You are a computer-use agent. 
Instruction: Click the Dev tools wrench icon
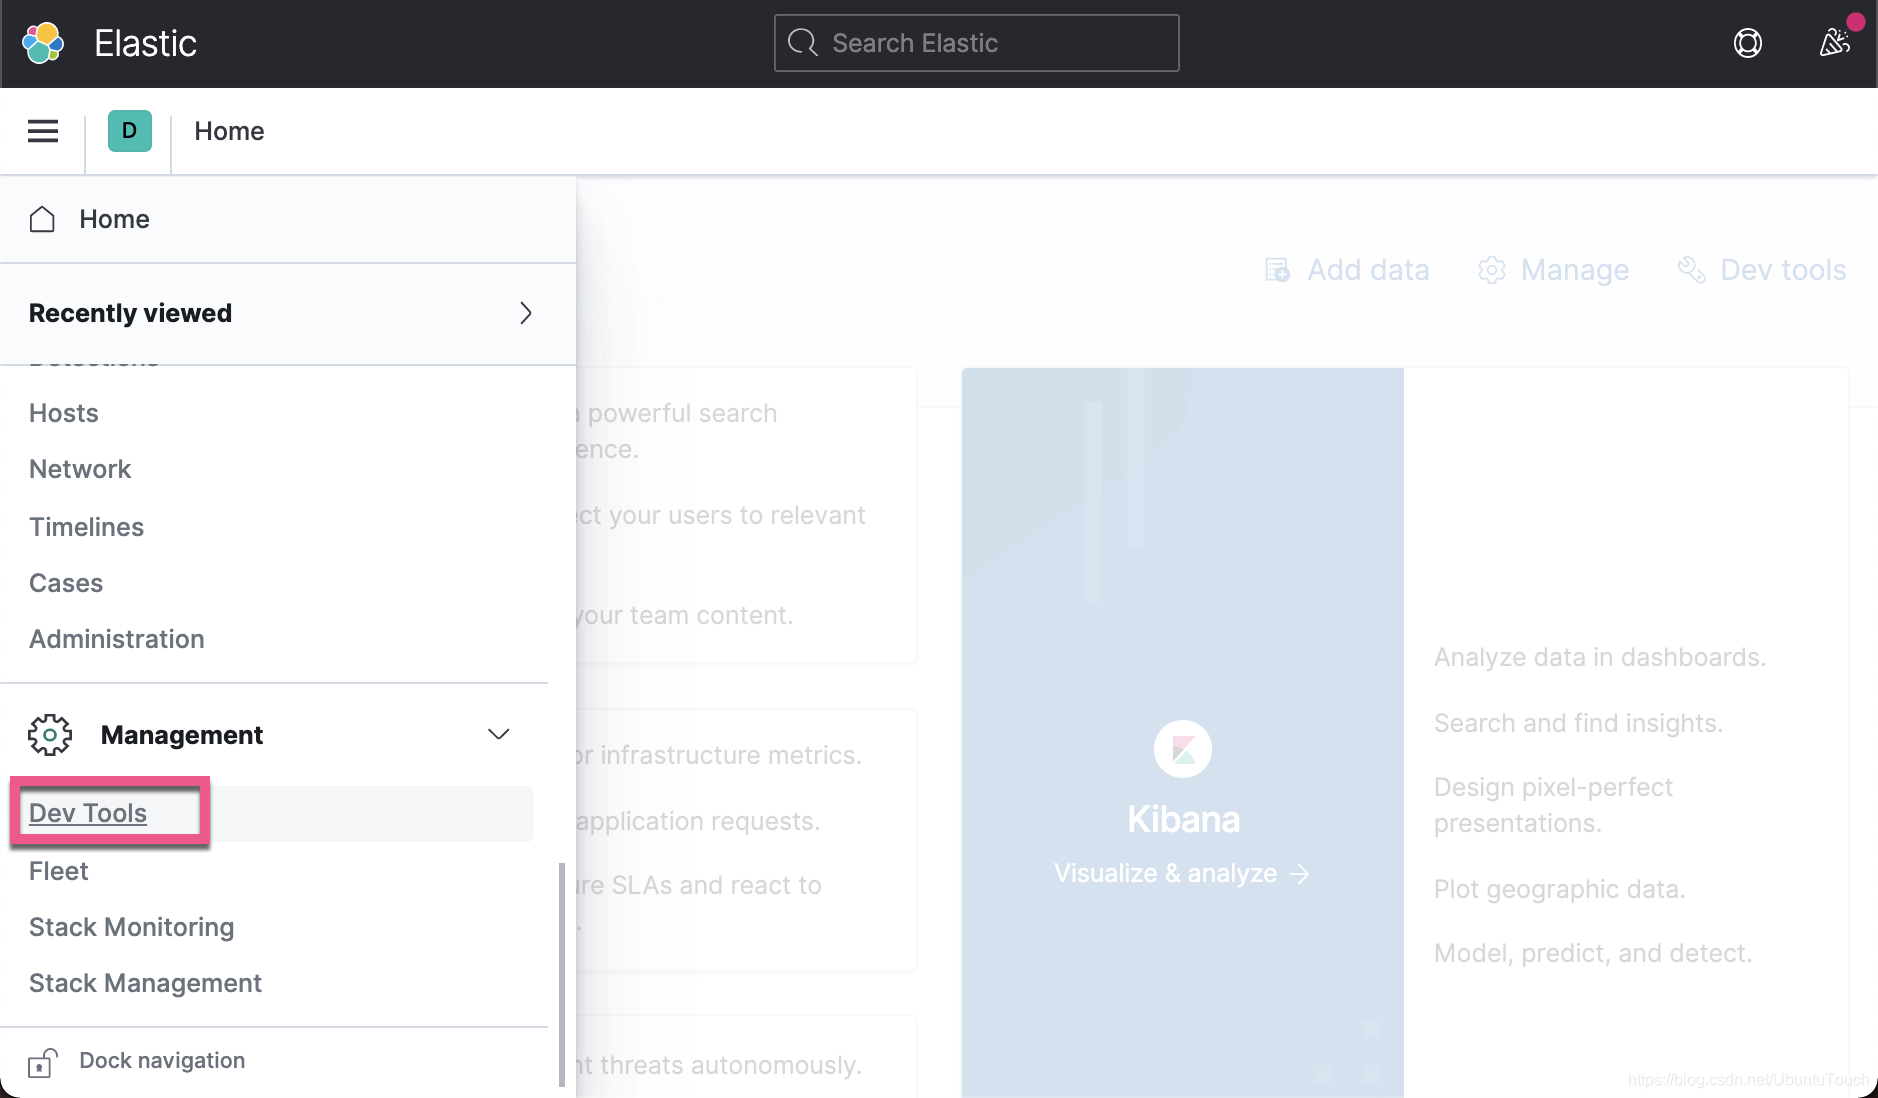(x=1691, y=270)
